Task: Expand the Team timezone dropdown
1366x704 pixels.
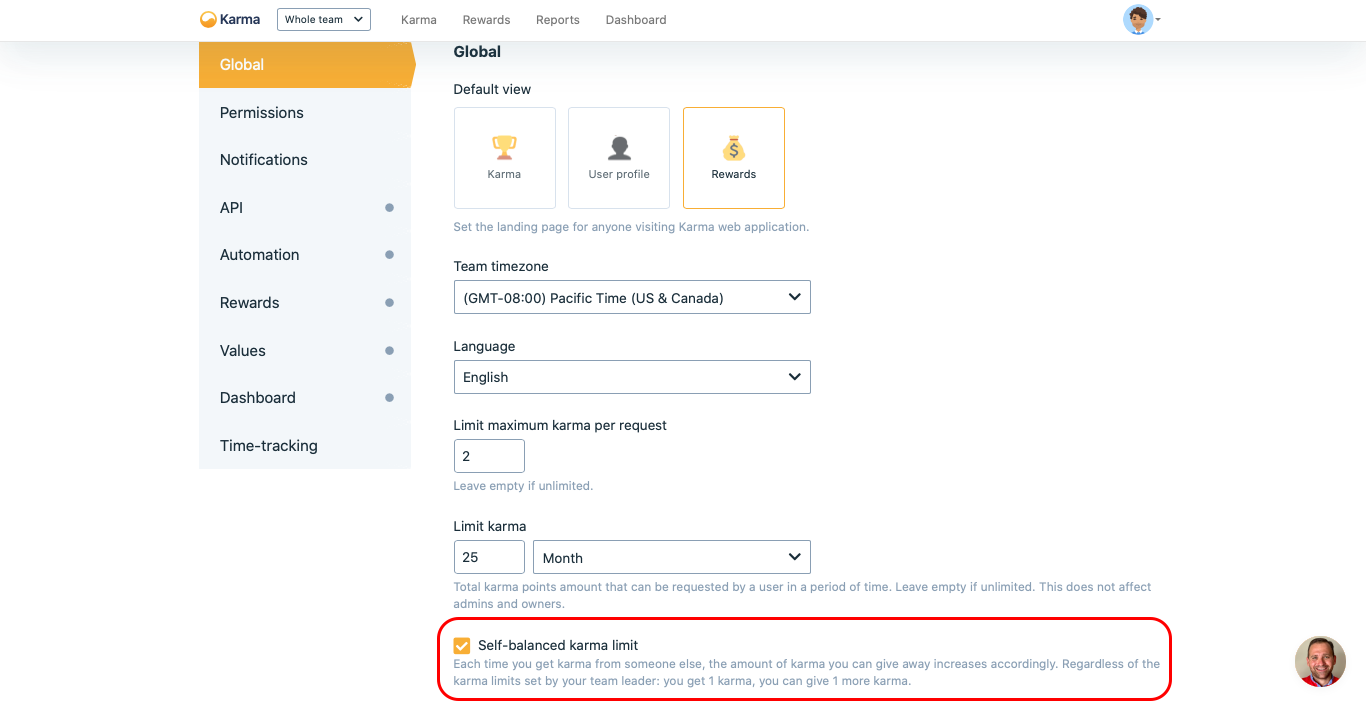Action: (x=632, y=297)
